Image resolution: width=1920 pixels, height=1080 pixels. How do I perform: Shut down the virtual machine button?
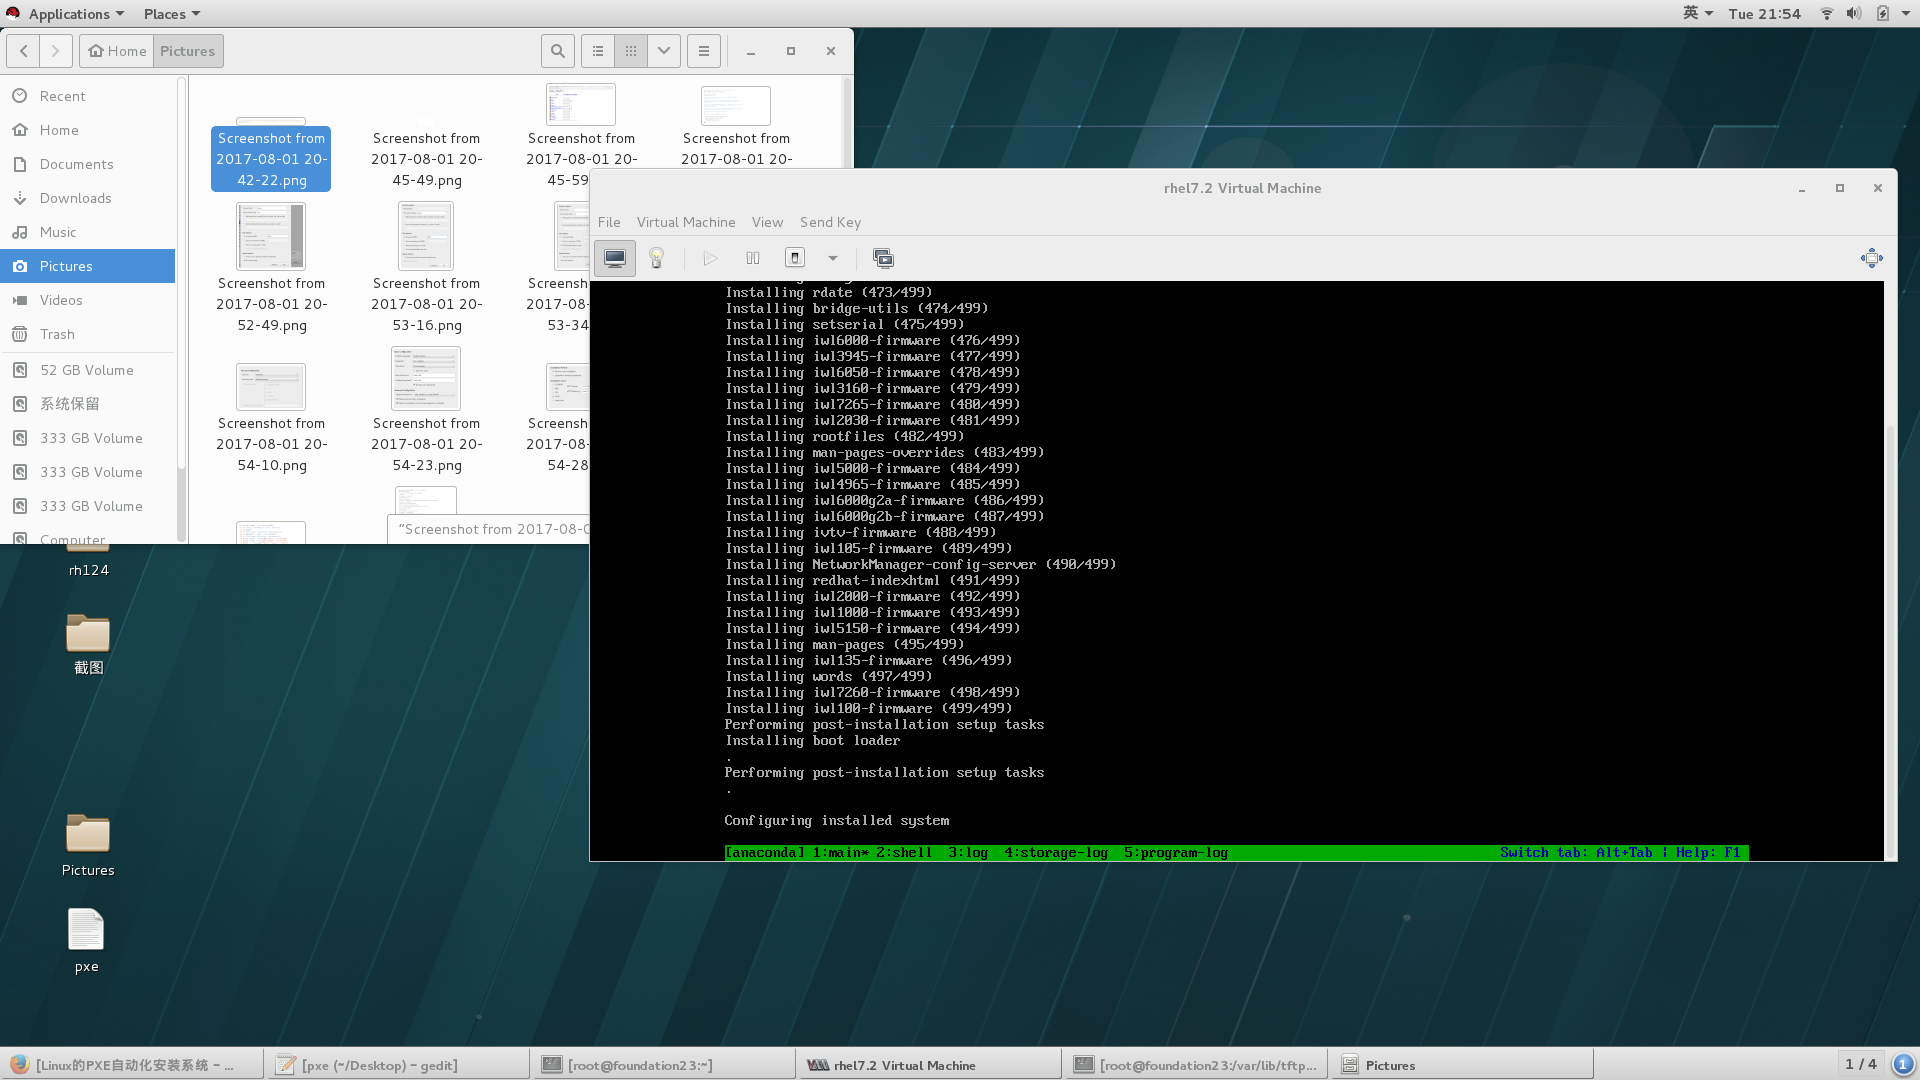pyautogui.click(x=795, y=258)
